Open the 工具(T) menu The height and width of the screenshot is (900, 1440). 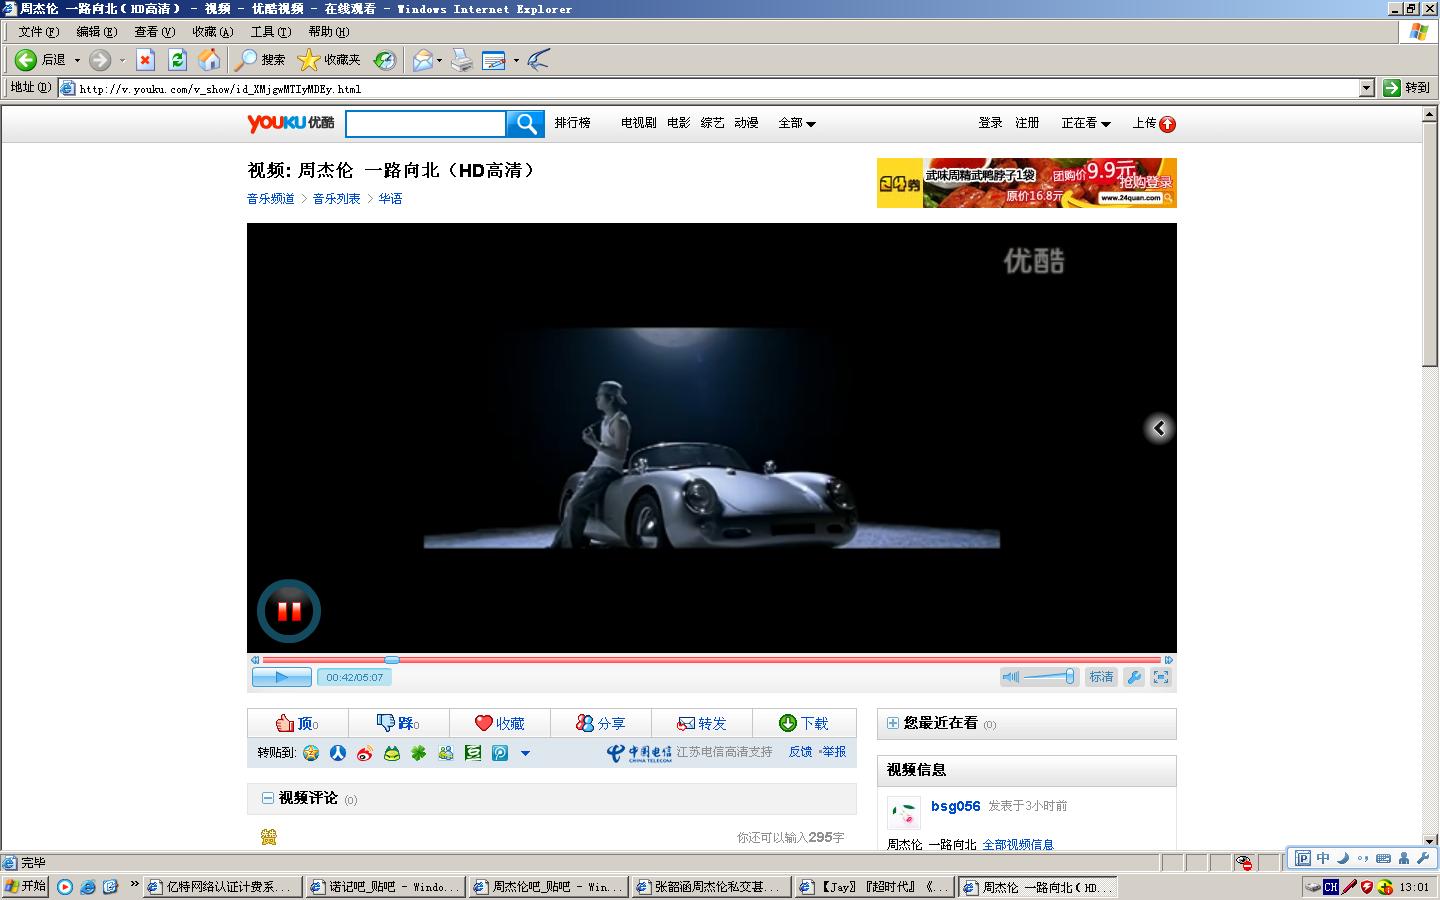271,32
